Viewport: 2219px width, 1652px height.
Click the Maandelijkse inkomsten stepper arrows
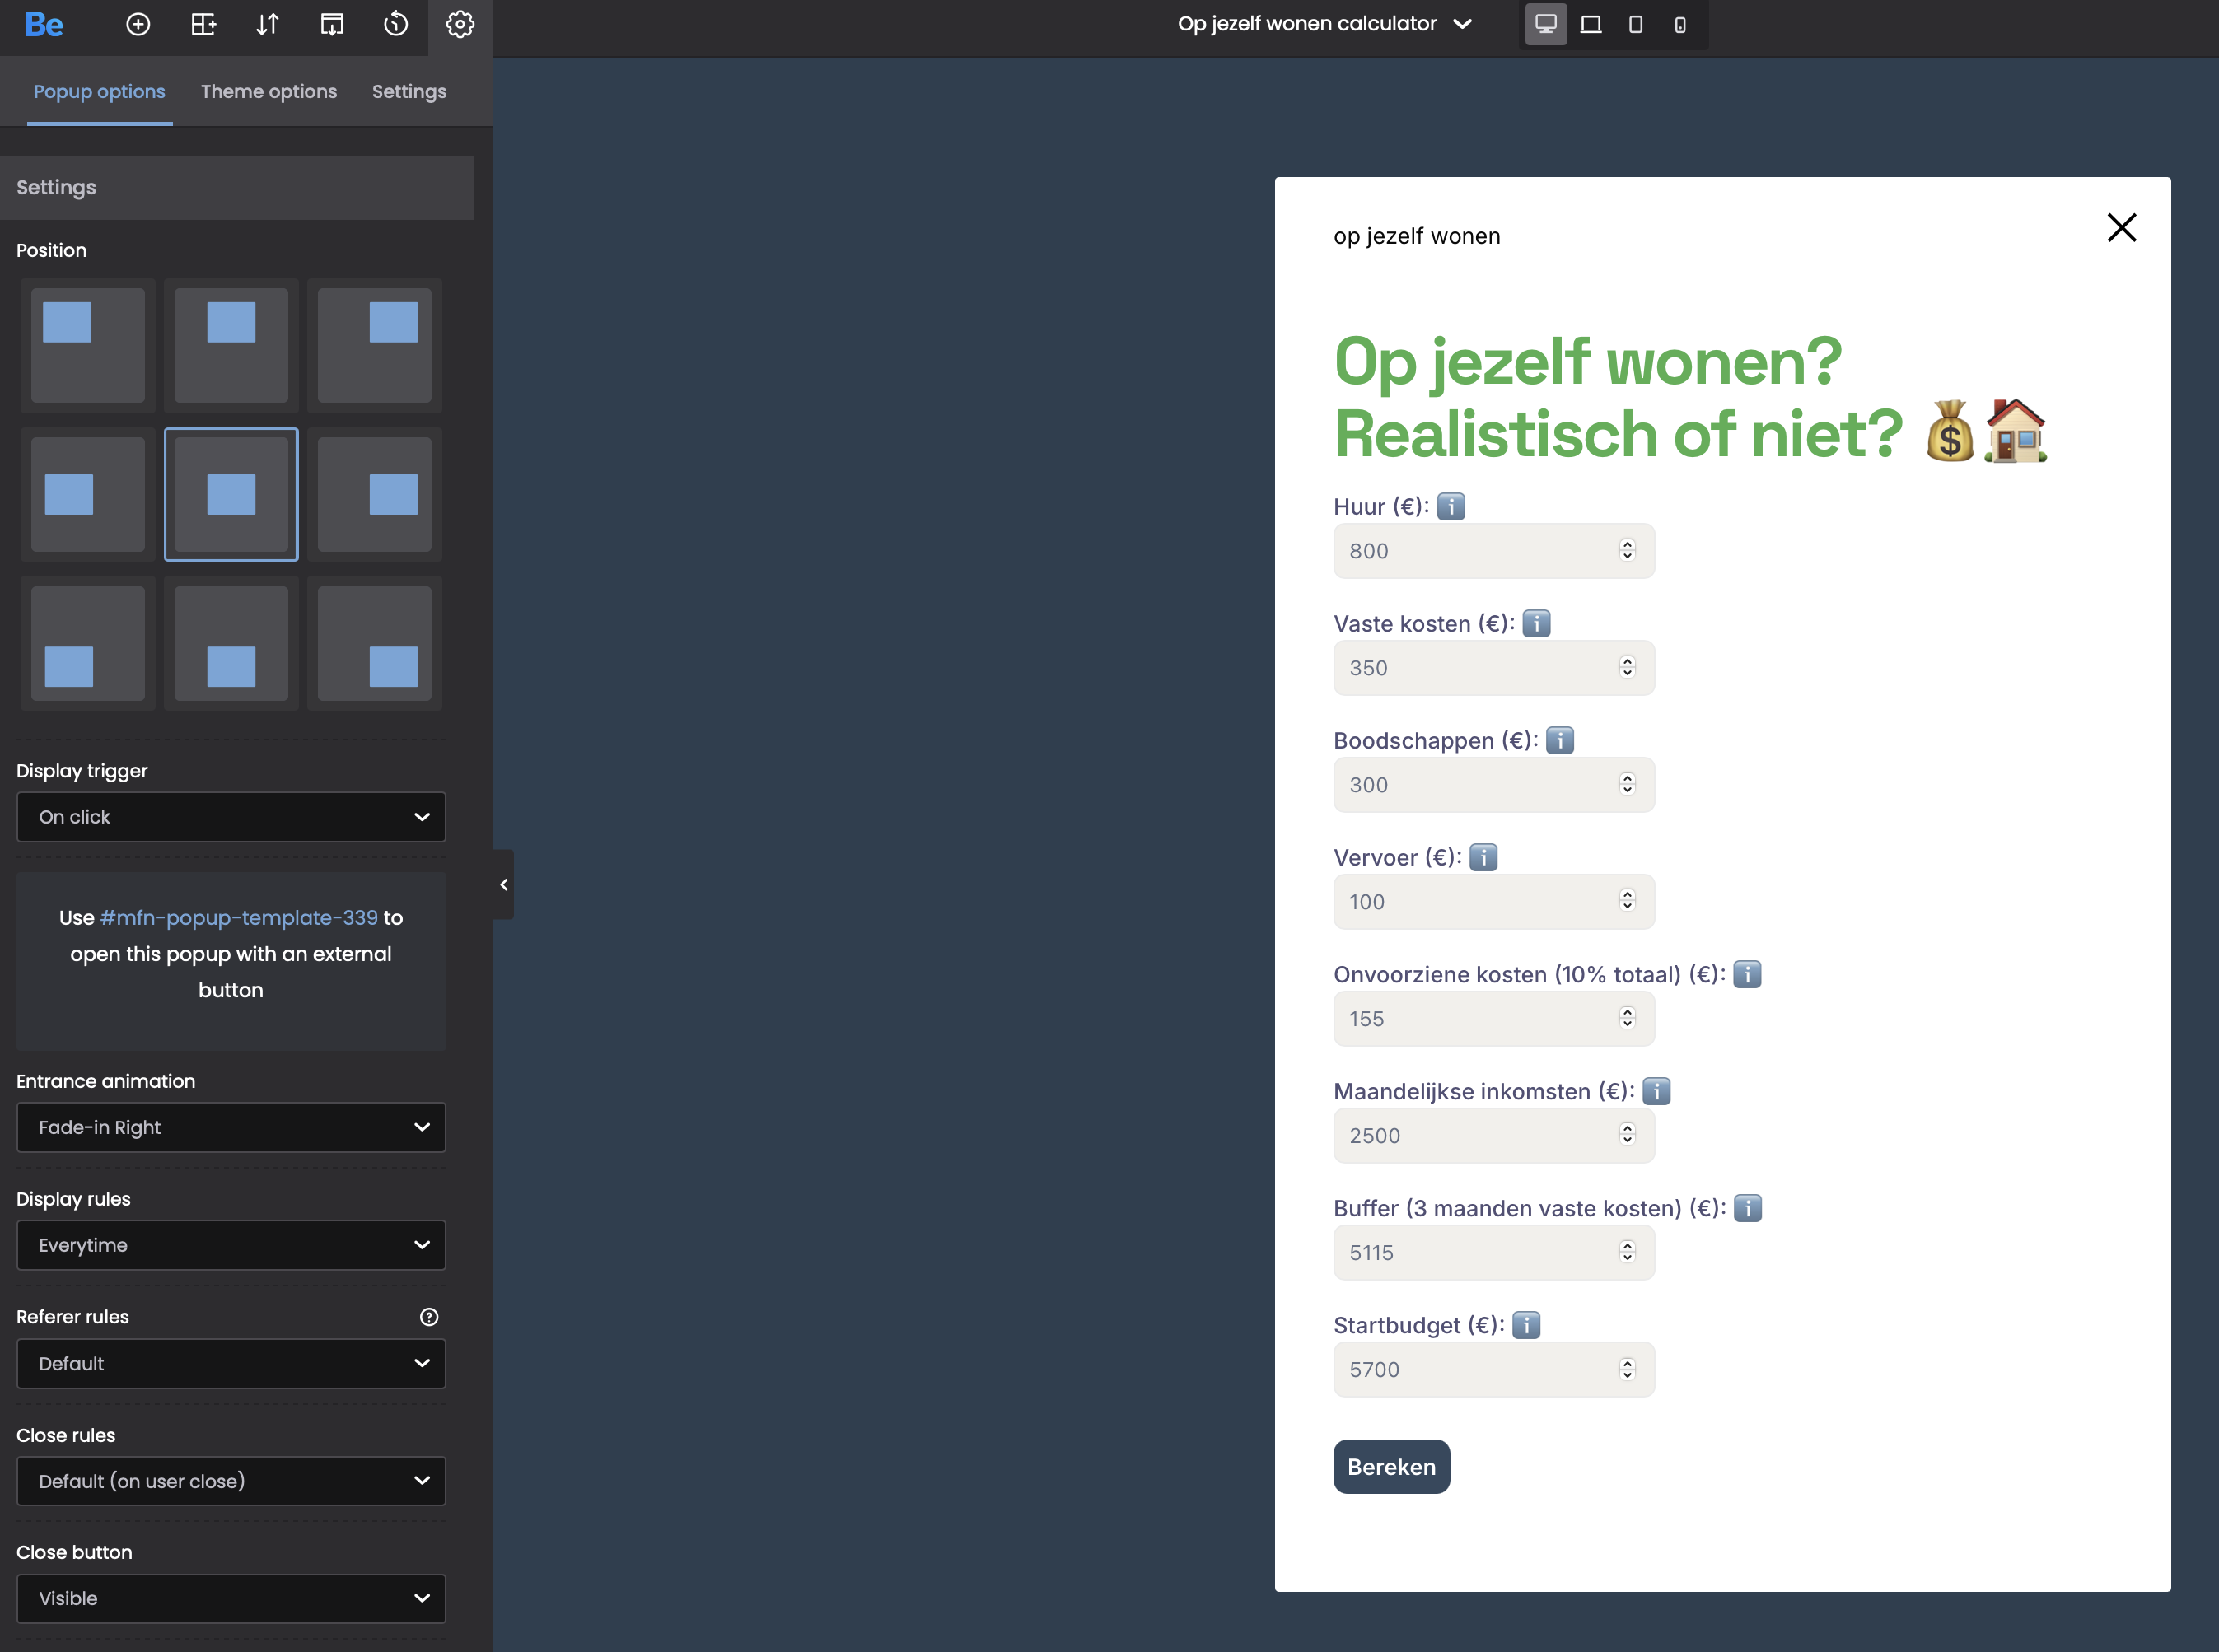[1627, 1135]
